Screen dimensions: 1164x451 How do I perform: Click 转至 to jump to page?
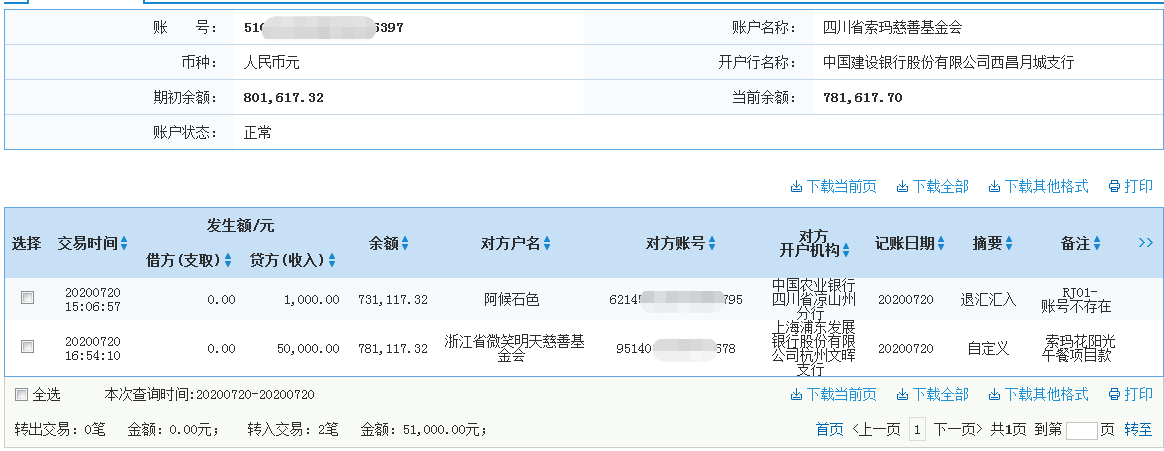pos(1138,429)
